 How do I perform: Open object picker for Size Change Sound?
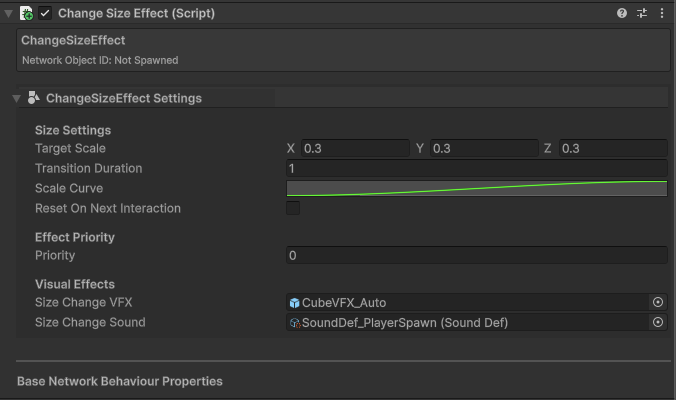658,322
